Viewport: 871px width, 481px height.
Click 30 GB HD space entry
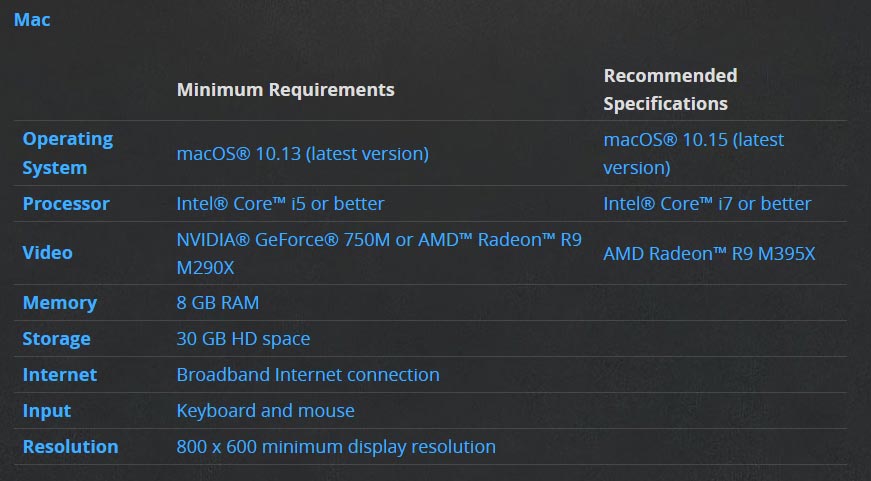pyautogui.click(x=243, y=339)
